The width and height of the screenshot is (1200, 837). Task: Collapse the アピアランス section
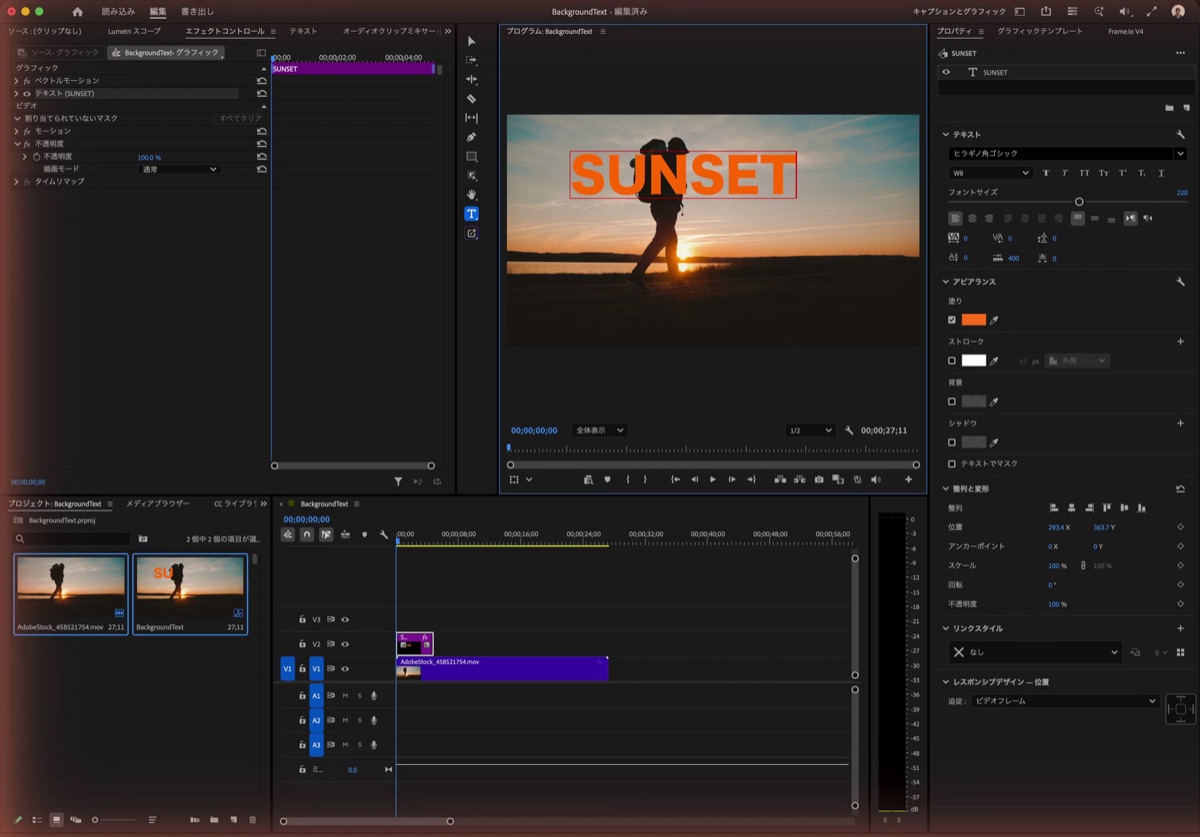945,282
